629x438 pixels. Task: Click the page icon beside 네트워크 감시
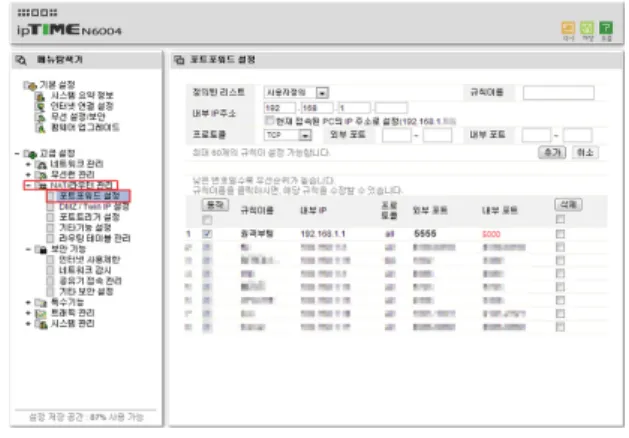click(x=51, y=270)
